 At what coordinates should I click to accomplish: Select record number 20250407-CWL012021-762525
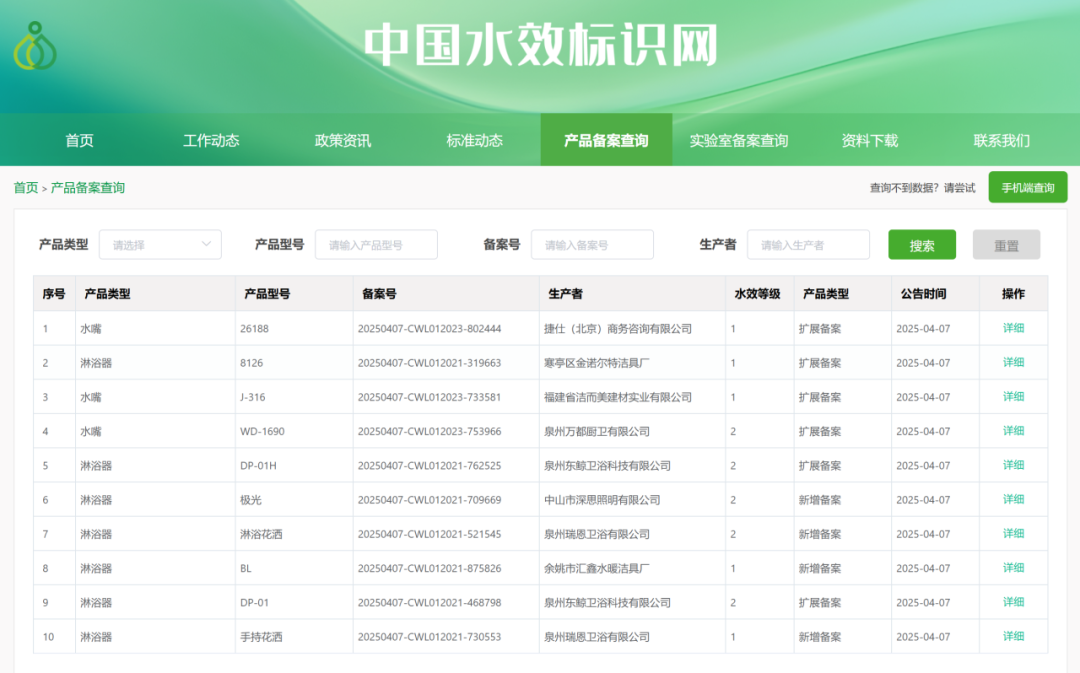[x=429, y=466]
